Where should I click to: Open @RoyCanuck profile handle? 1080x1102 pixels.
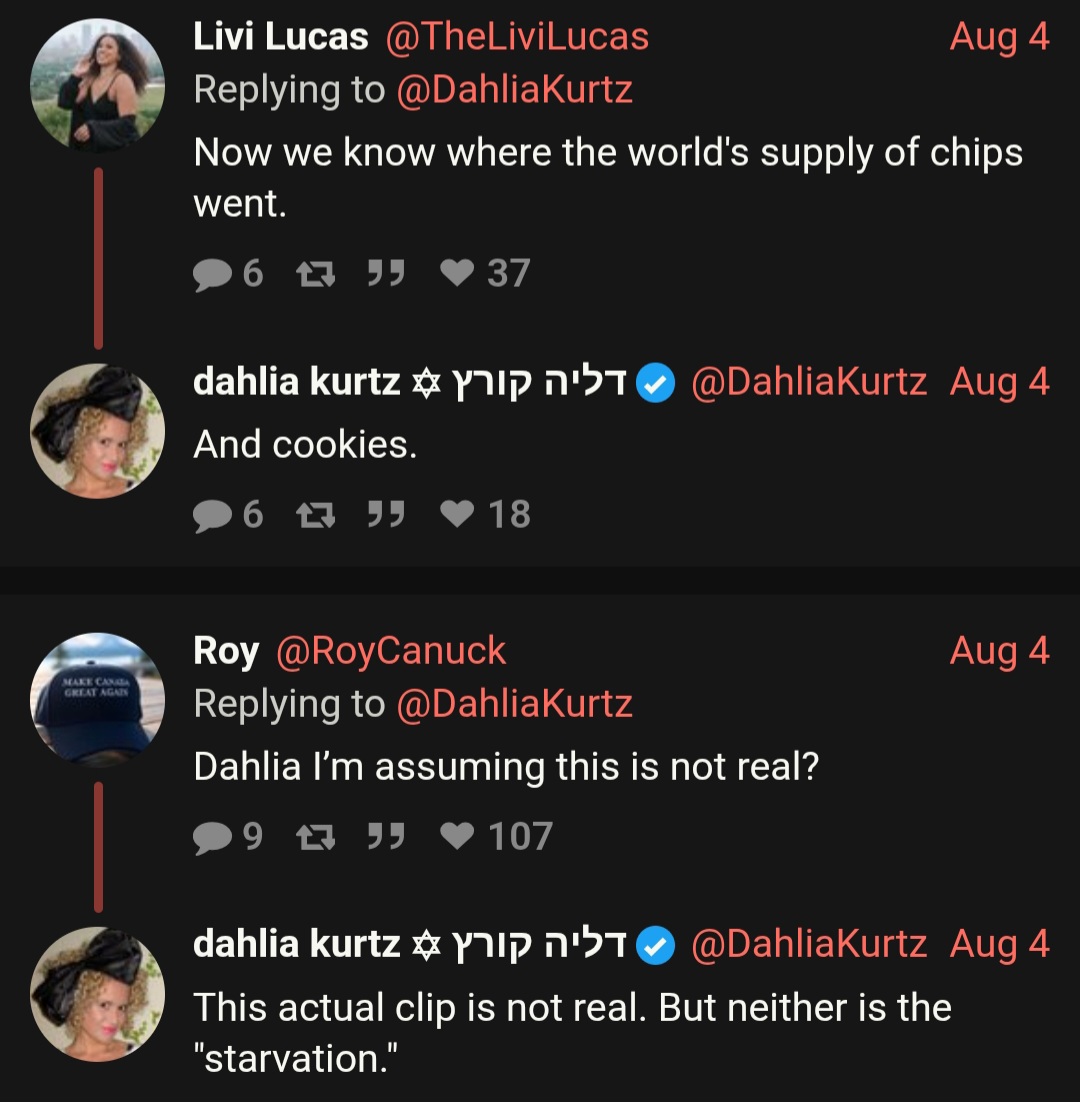pos(390,651)
